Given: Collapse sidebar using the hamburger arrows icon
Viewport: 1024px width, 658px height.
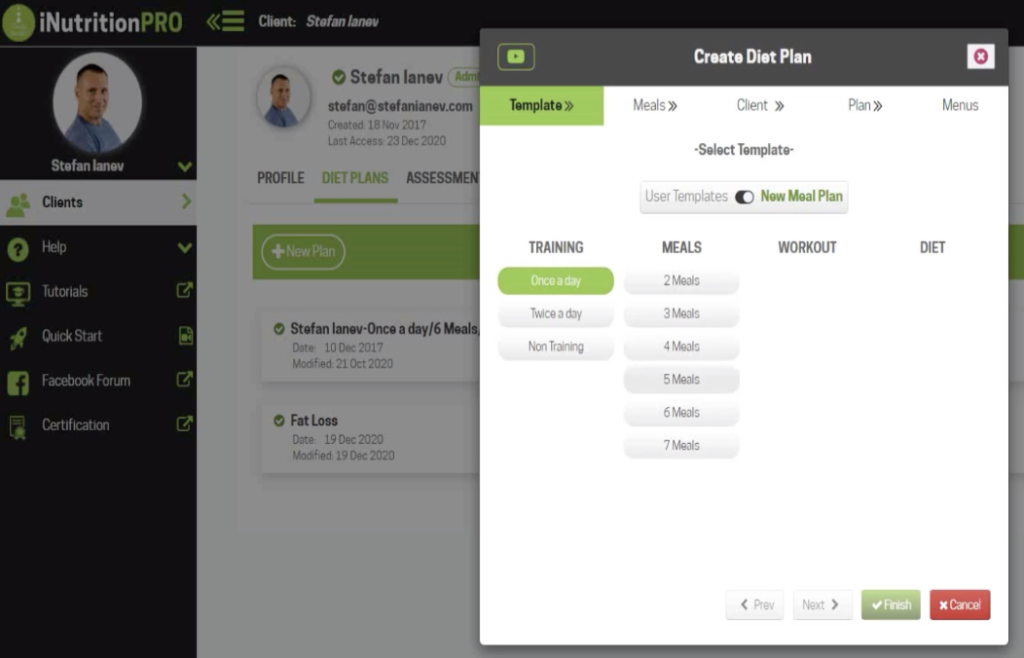Looking at the screenshot, I should (x=225, y=21).
